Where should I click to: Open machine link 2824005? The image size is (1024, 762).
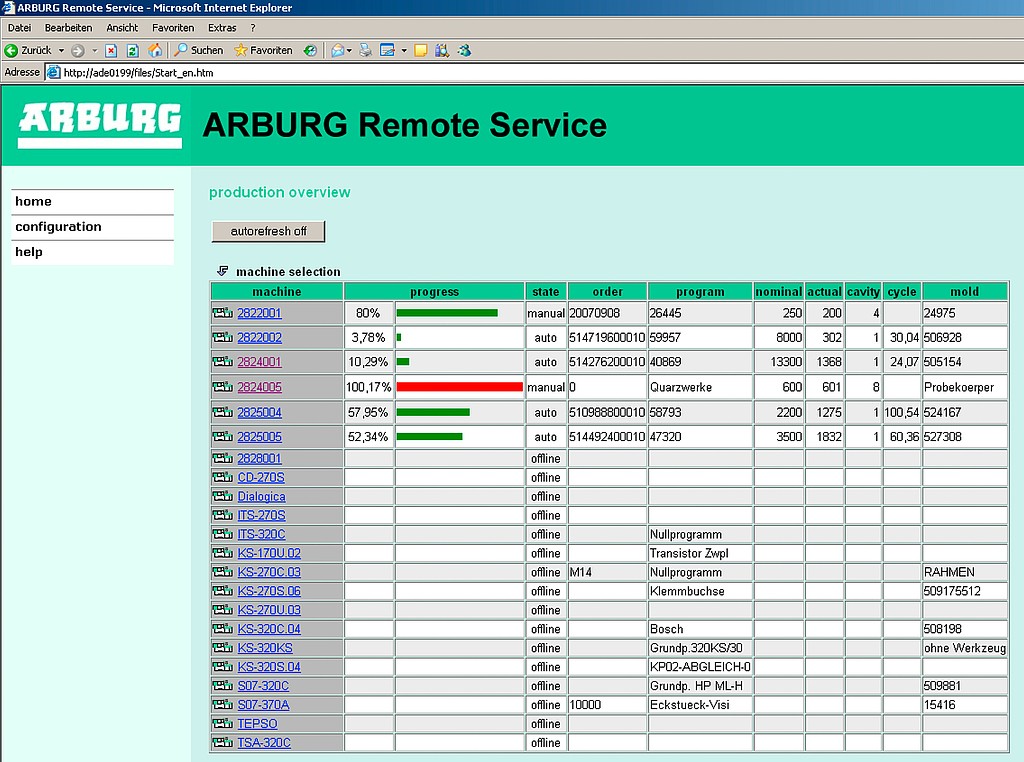[259, 387]
